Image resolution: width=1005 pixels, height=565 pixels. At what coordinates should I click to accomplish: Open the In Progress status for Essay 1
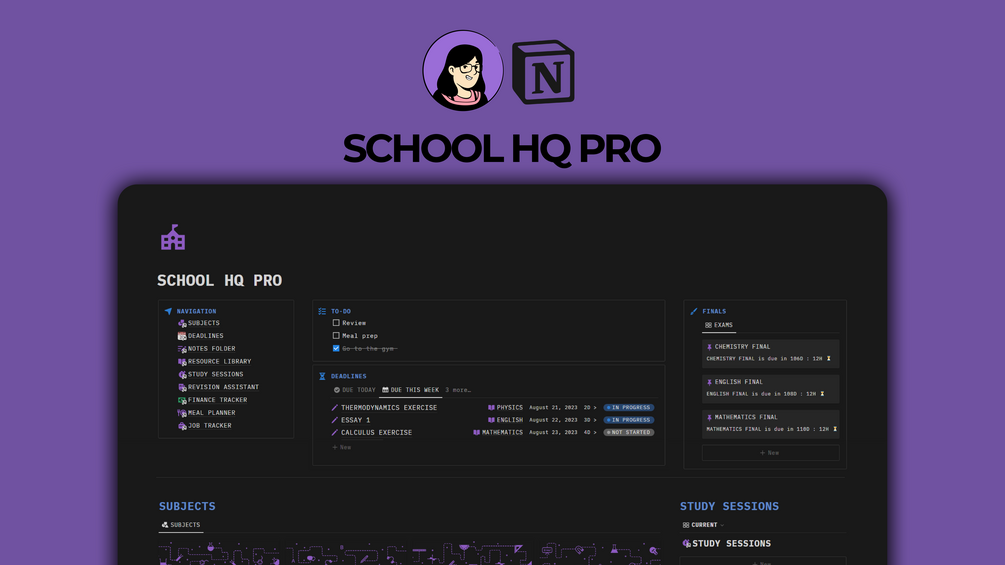[x=629, y=420]
